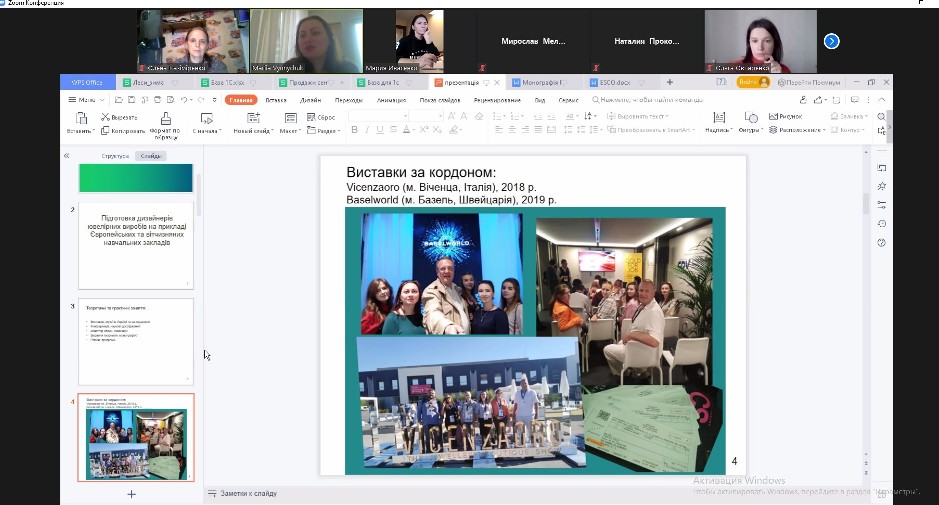Select the Format Painter brush icon
The image size is (939, 505).
tap(165, 117)
